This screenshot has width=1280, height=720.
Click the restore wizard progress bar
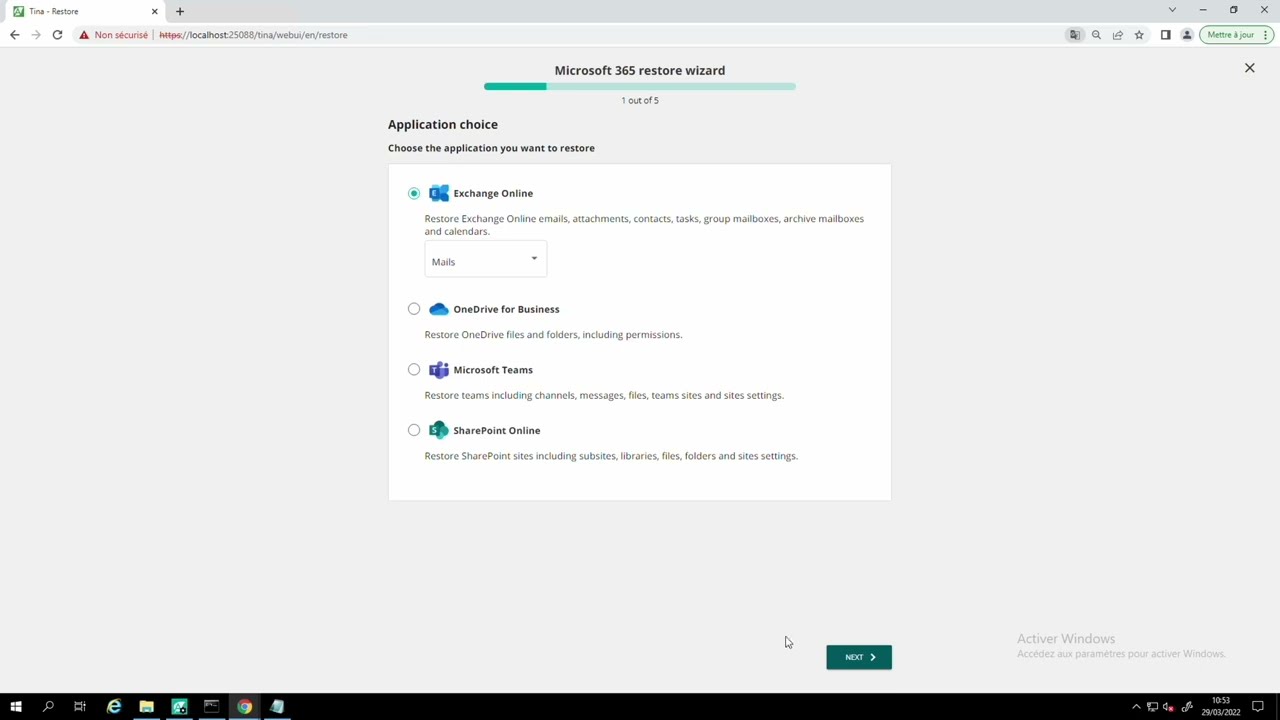point(640,87)
